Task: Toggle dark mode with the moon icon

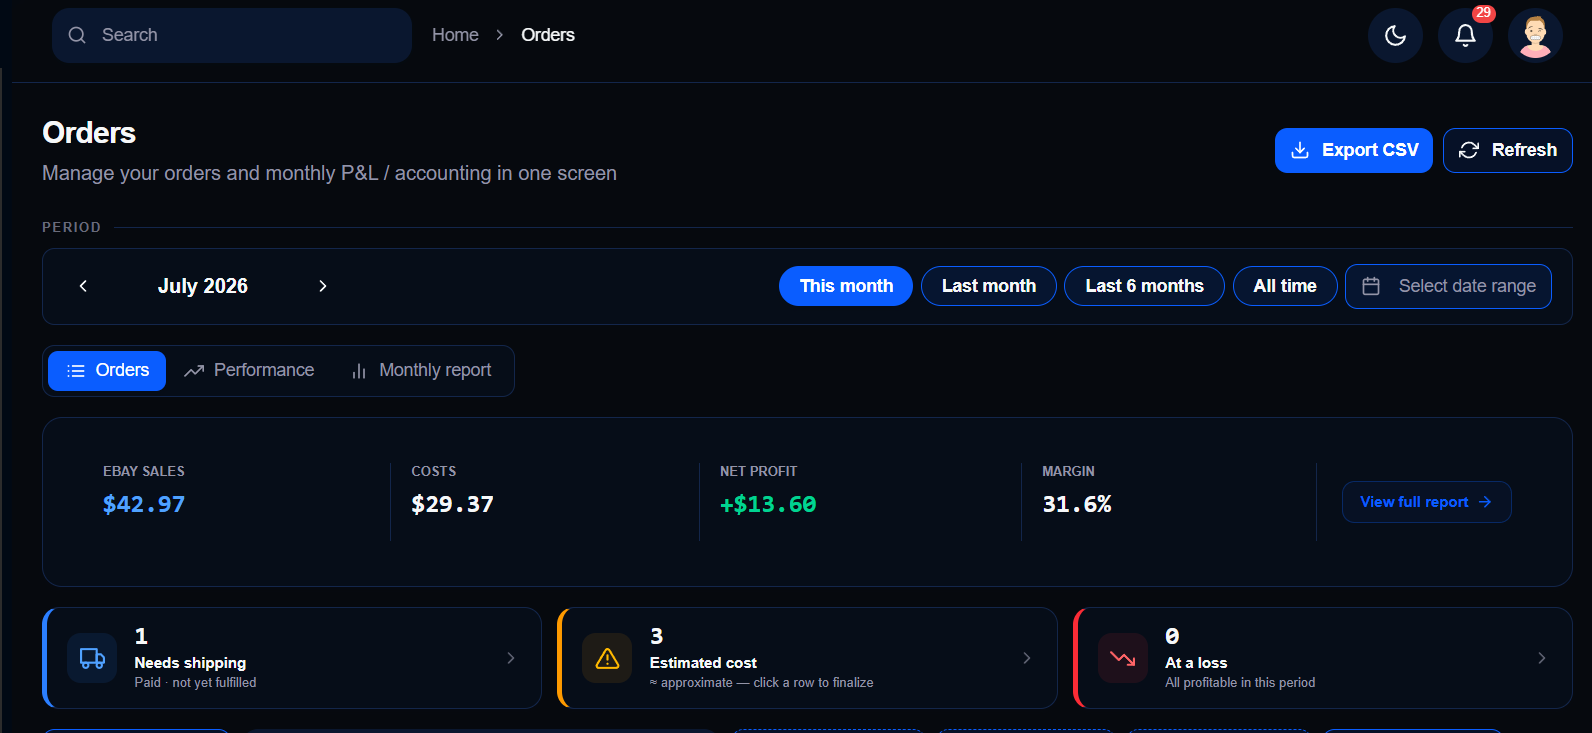Action: pyautogui.click(x=1395, y=36)
